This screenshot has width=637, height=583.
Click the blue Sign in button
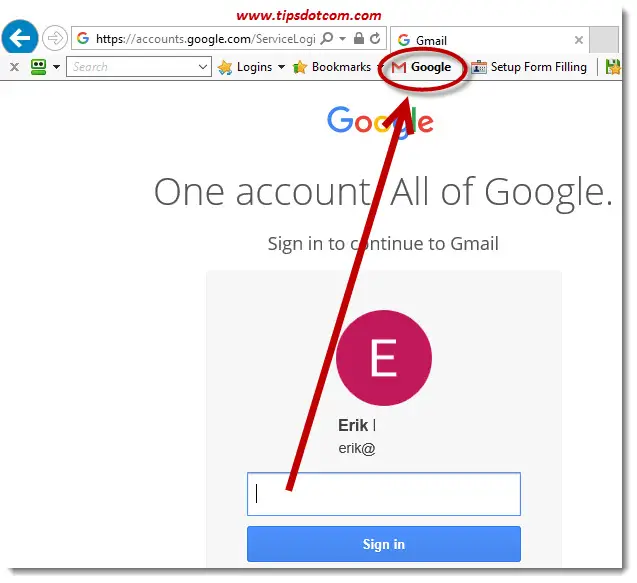pos(384,544)
